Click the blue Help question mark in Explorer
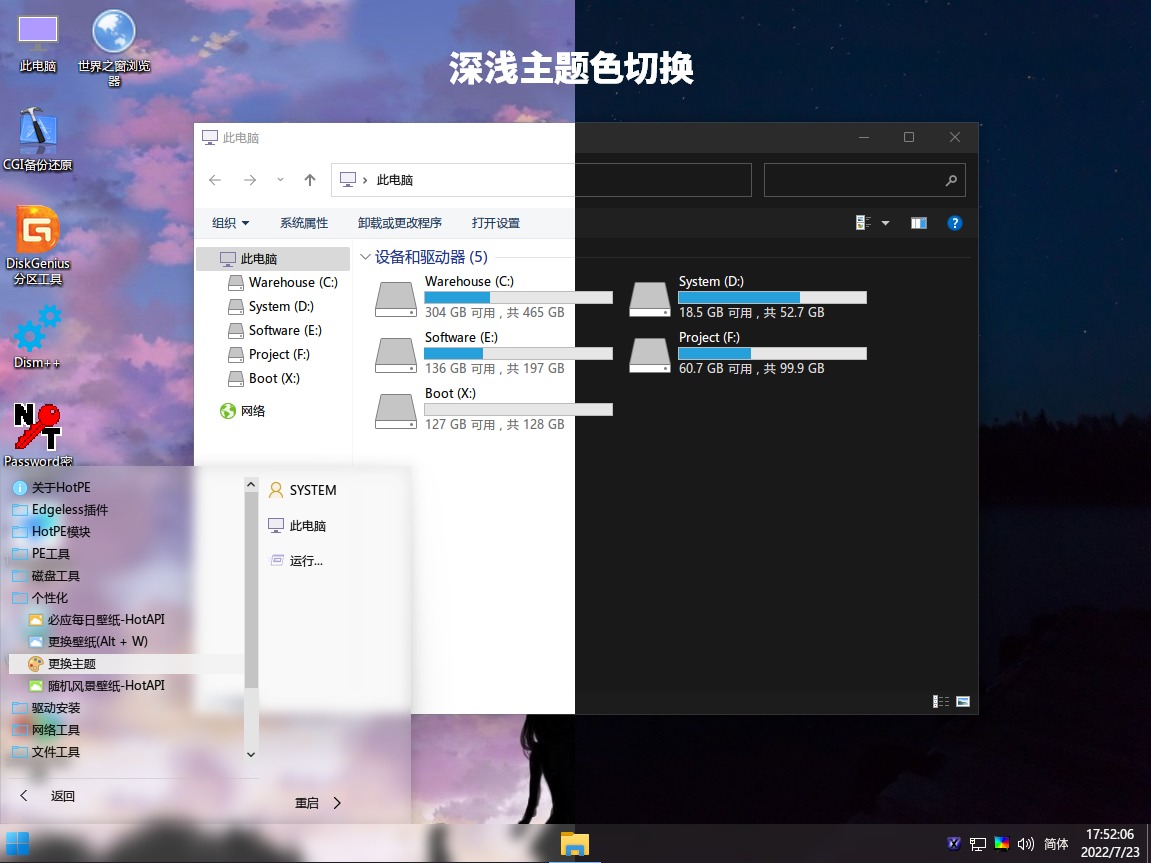 955,222
